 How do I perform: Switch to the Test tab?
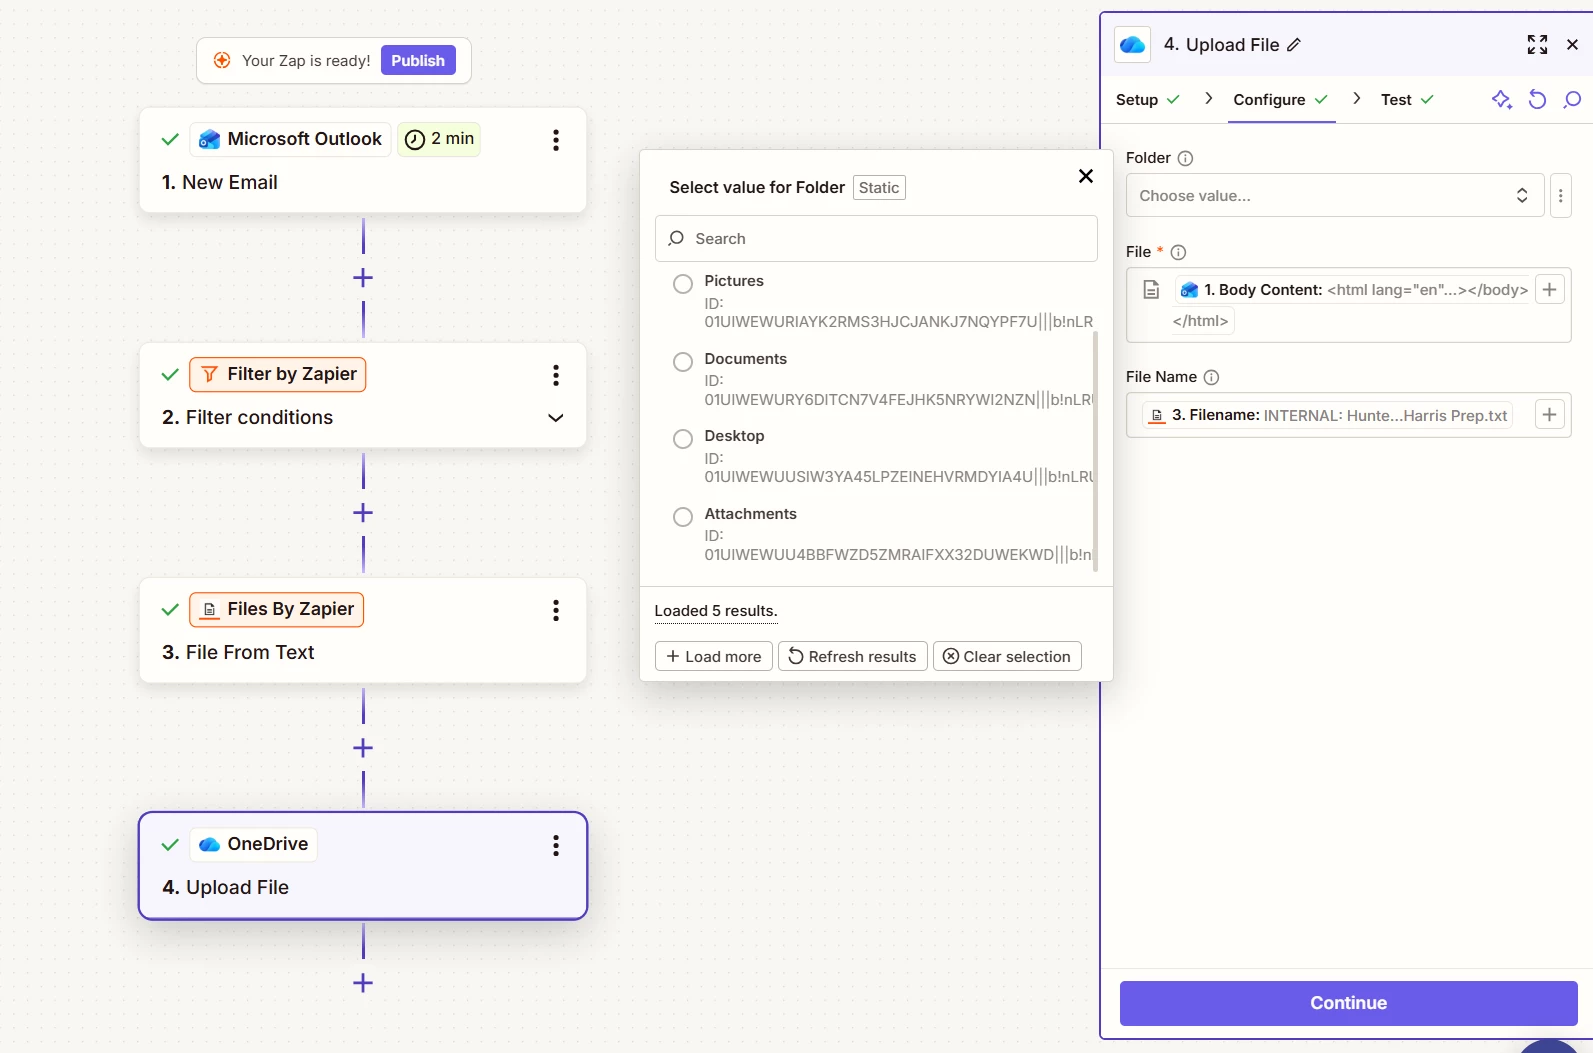(1407, 99)
